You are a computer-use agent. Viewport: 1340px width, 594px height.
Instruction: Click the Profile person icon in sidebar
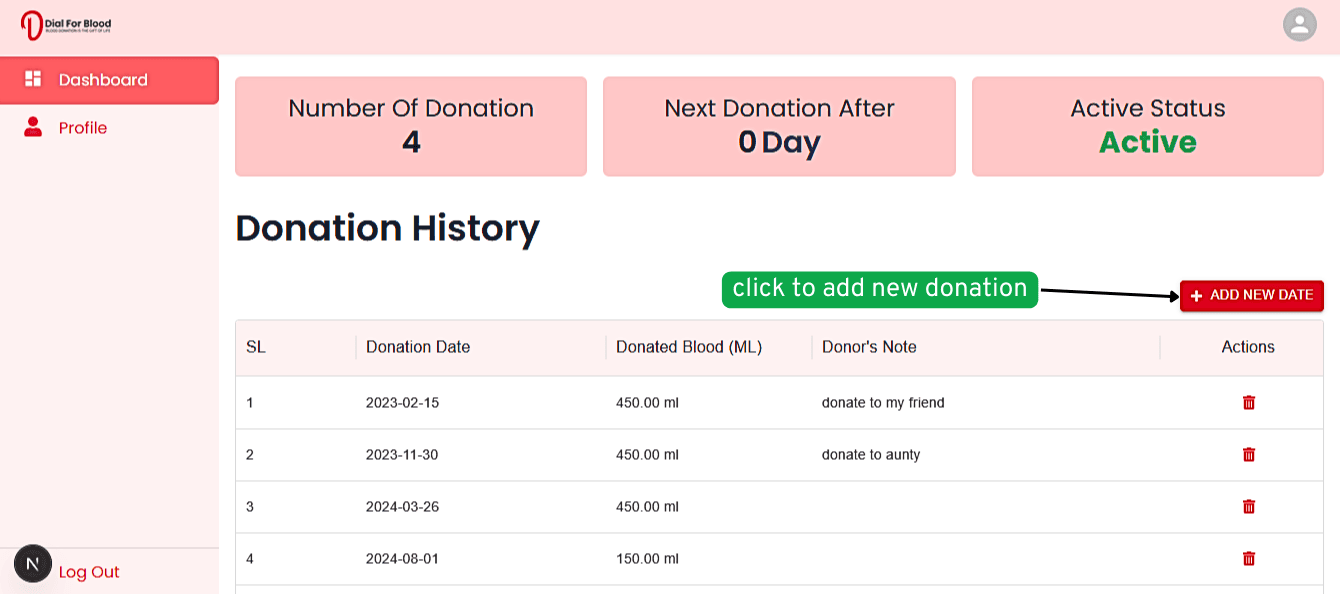33,127
